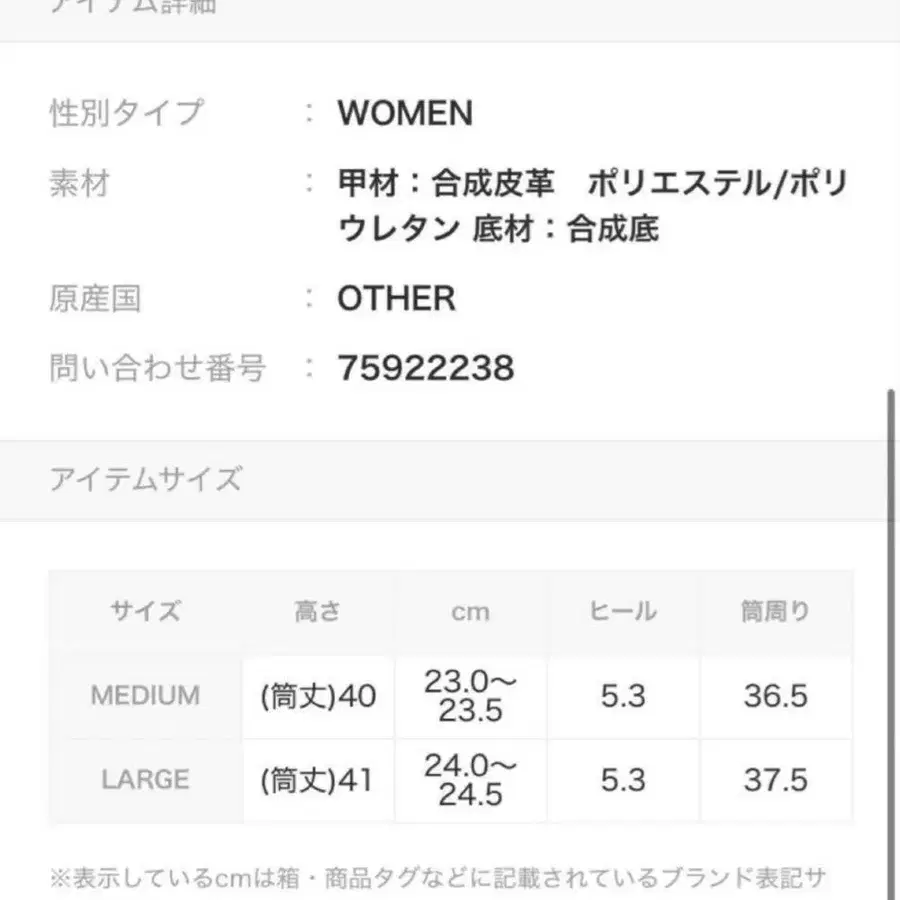Click the 高さ column header
This screenshot has height=900, width=900.
tap(318, 612)
